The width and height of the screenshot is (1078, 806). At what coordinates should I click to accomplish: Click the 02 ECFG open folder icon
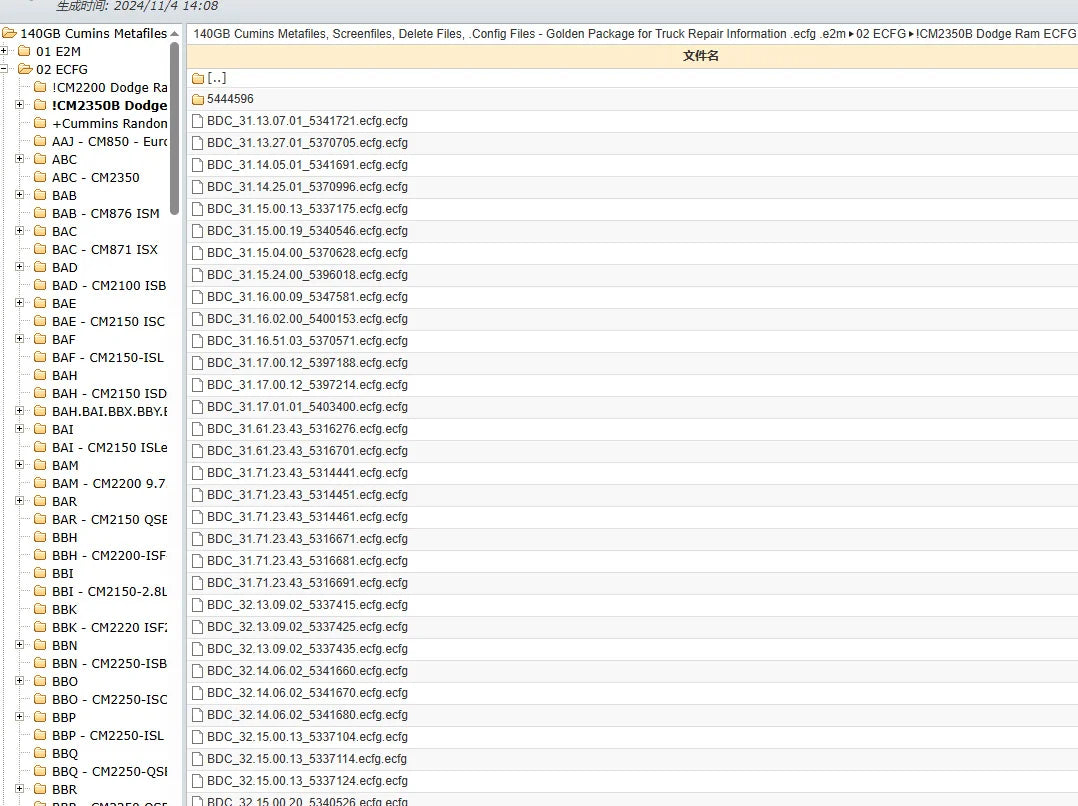[25, 69]
